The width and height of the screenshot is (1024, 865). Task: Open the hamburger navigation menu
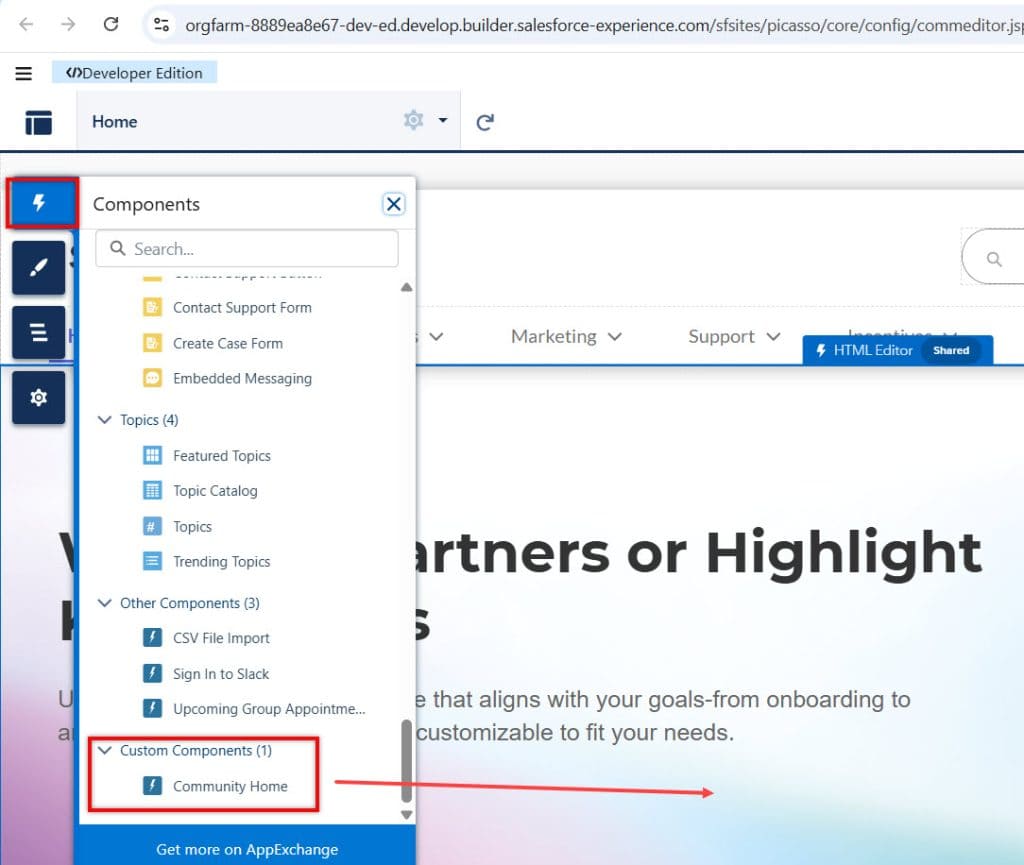[24, 73]
